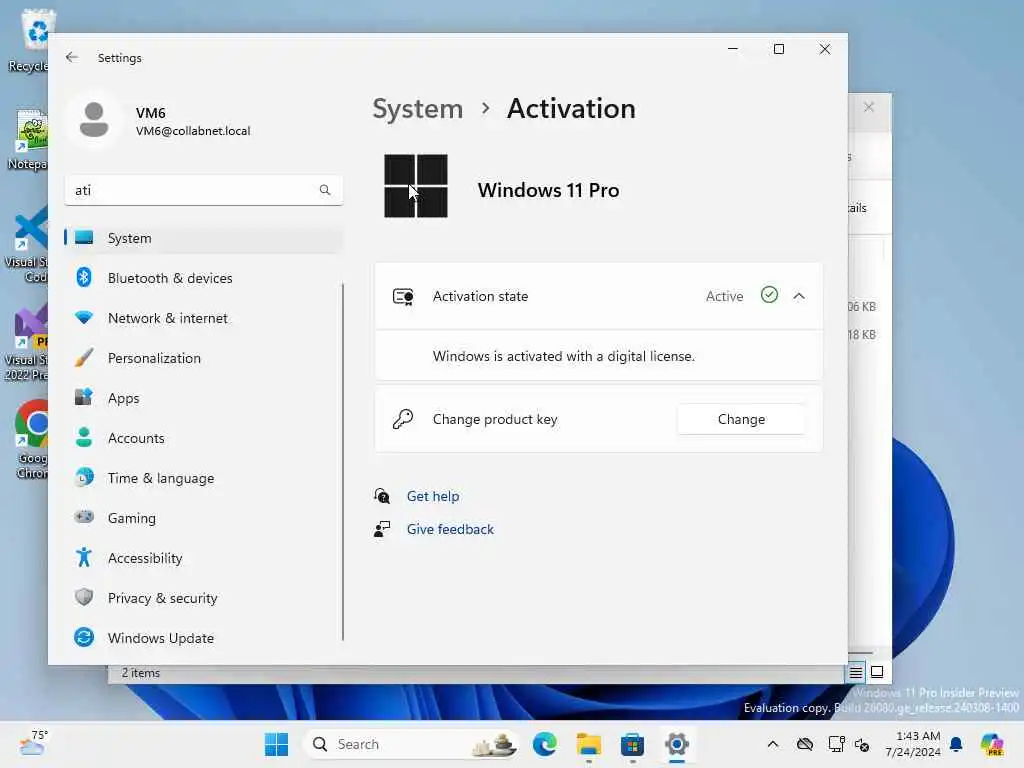This screenshot has height=768, width=1024.
Task: Open the Recycle Bin desktop icon
Action: (x=31, y=40)
